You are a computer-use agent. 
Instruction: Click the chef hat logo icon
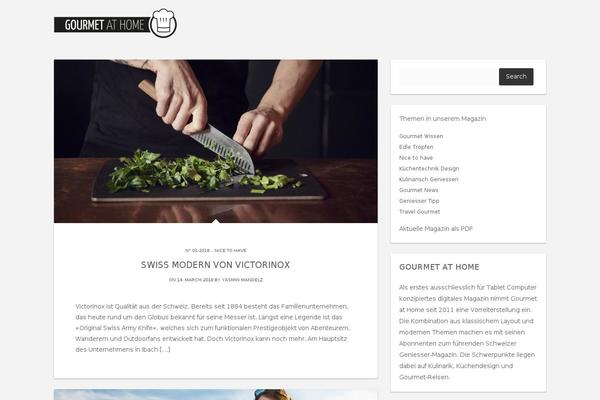click(163, 23)
